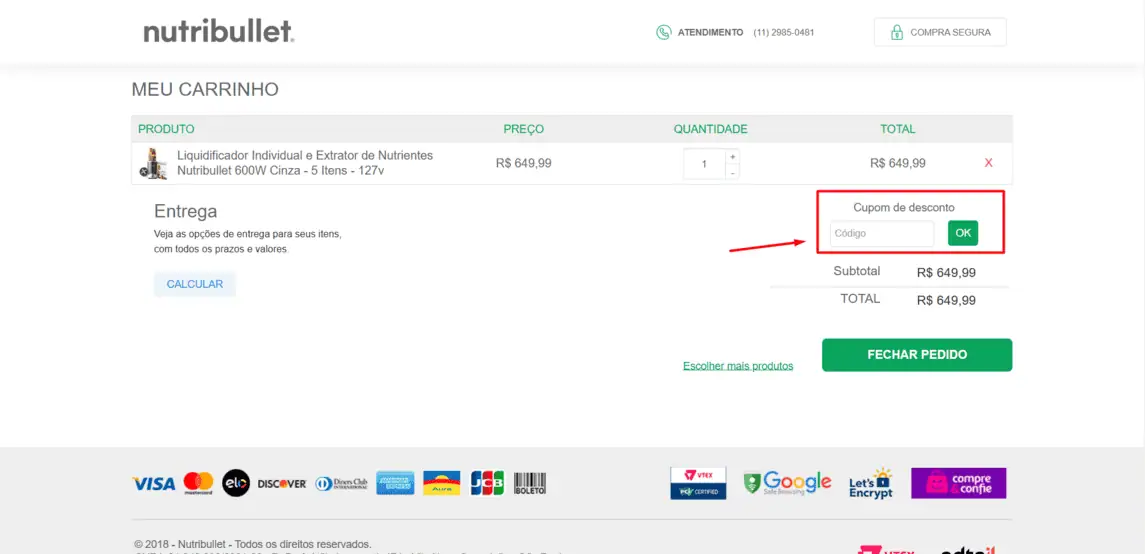
Task: Click the phone support icon
Action: [x=663, y=32]
